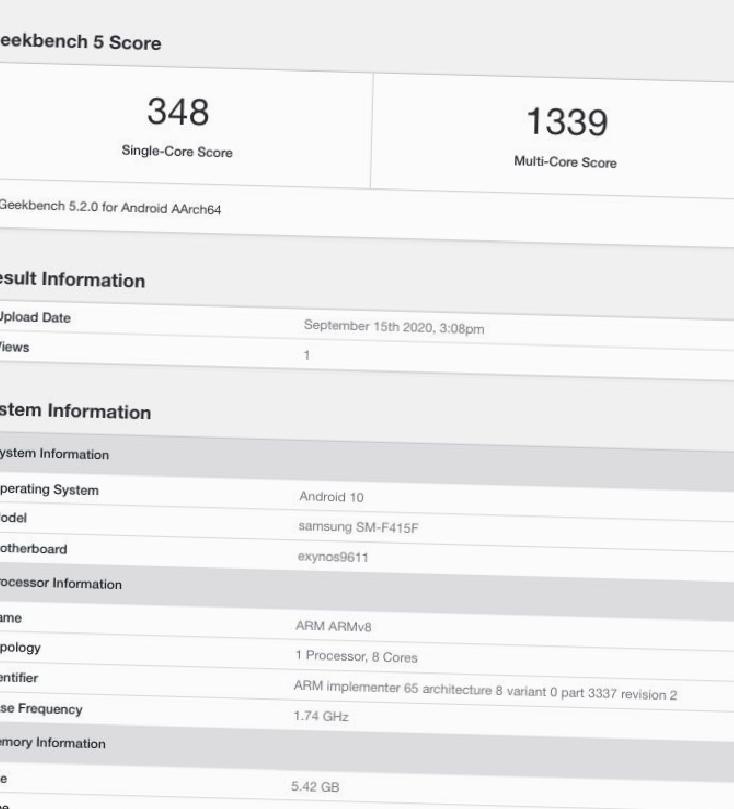Screen dimensions: 734x809
Task: Click the processor Name row label
Action: pos(11,618)
